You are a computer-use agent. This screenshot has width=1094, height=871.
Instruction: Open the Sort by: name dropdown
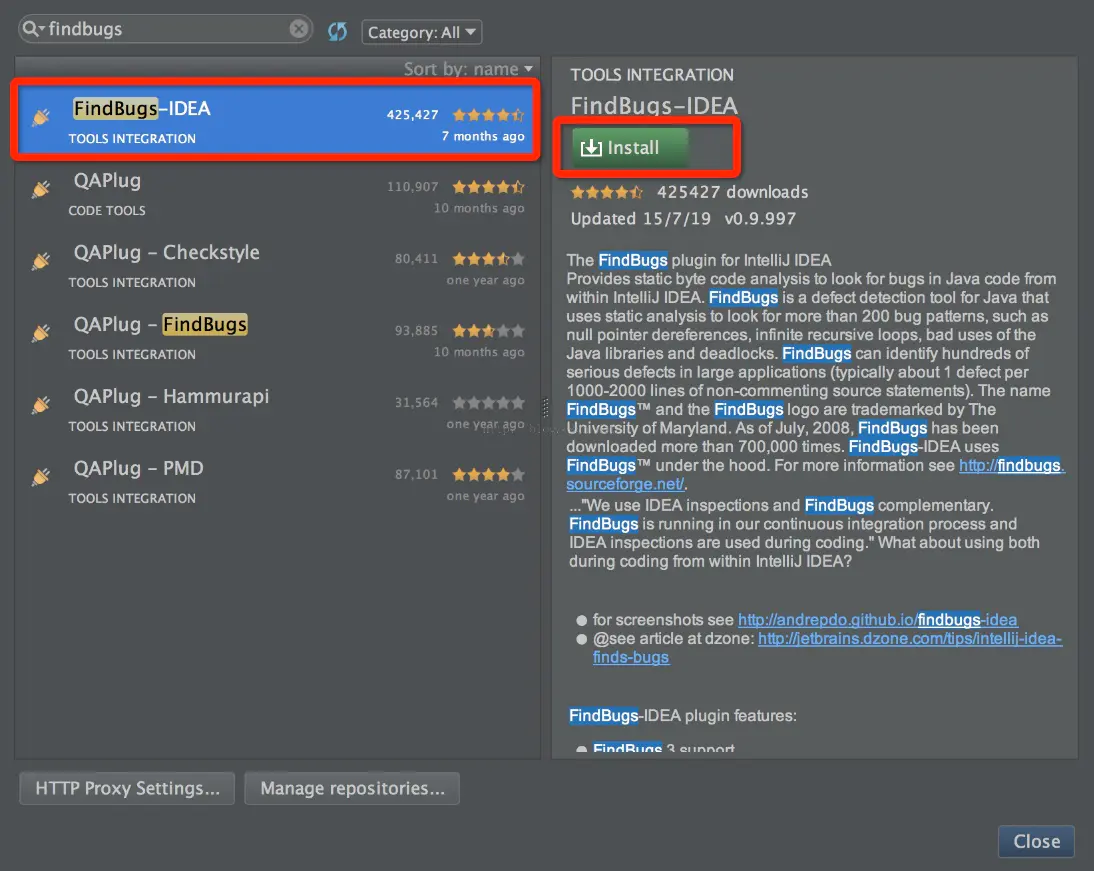tap(468, 68)
